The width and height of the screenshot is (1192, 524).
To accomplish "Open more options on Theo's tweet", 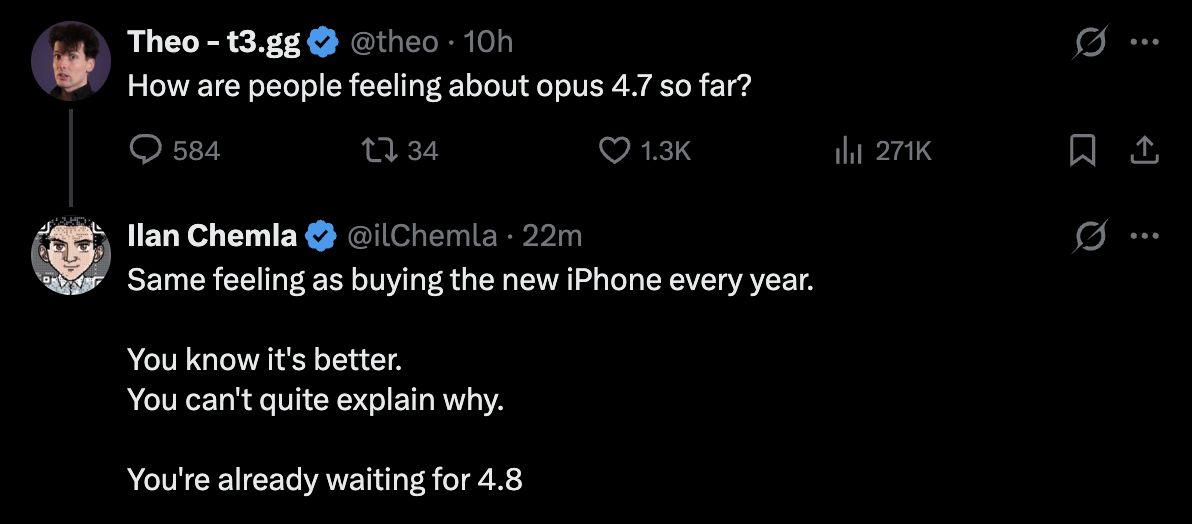I will [x=1143, y=43].
